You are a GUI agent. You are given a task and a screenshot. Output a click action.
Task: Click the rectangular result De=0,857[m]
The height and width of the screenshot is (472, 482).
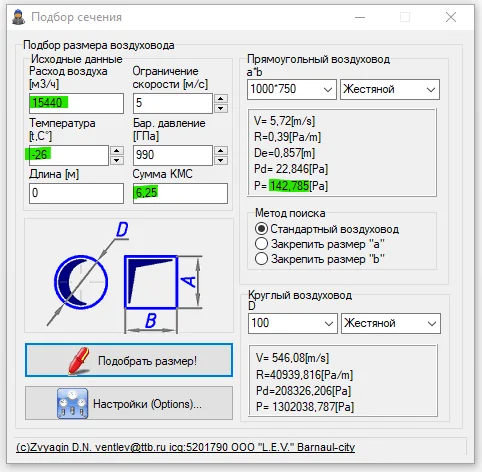click(284, 153)
